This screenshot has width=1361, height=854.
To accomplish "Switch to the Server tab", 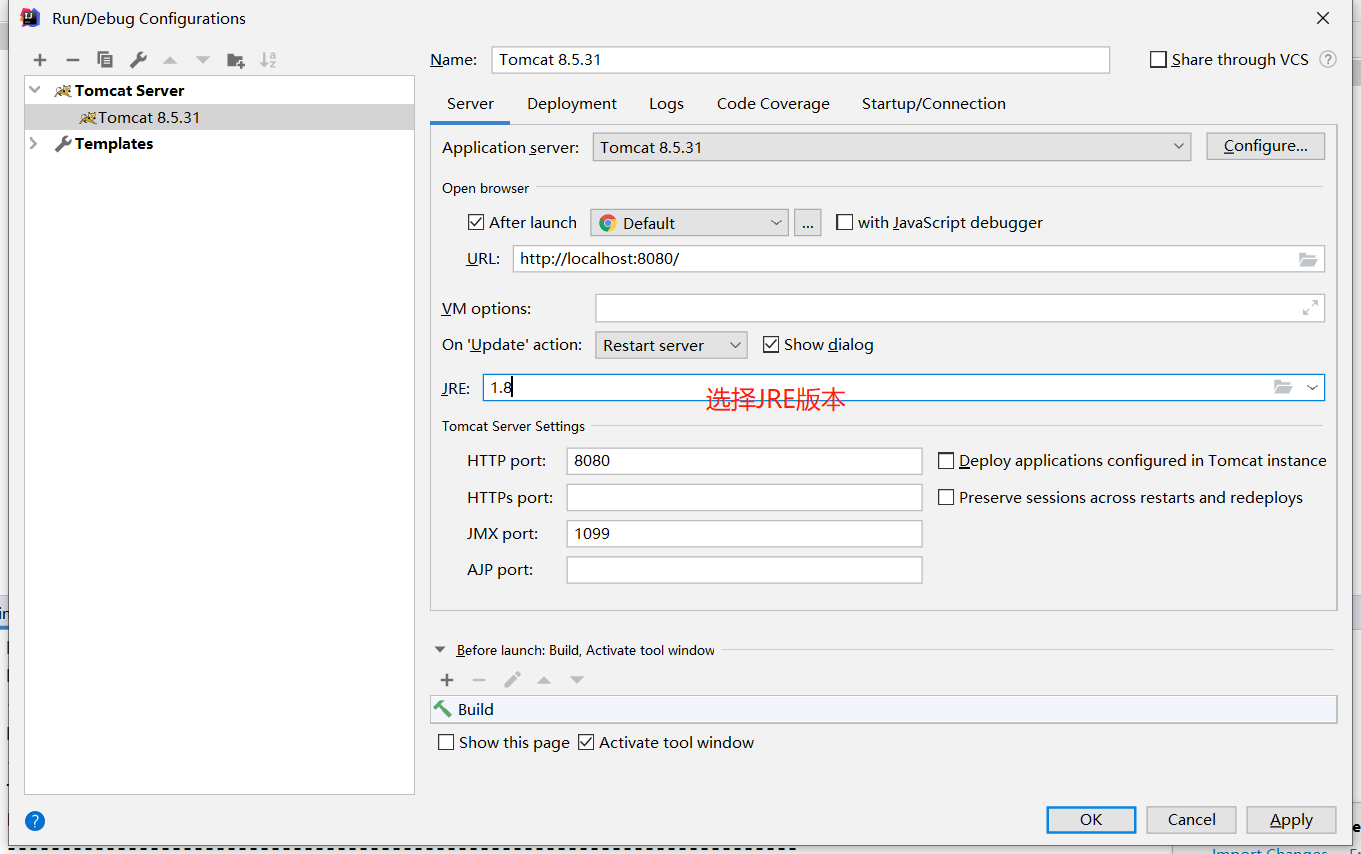I will (x=470, y=104).
